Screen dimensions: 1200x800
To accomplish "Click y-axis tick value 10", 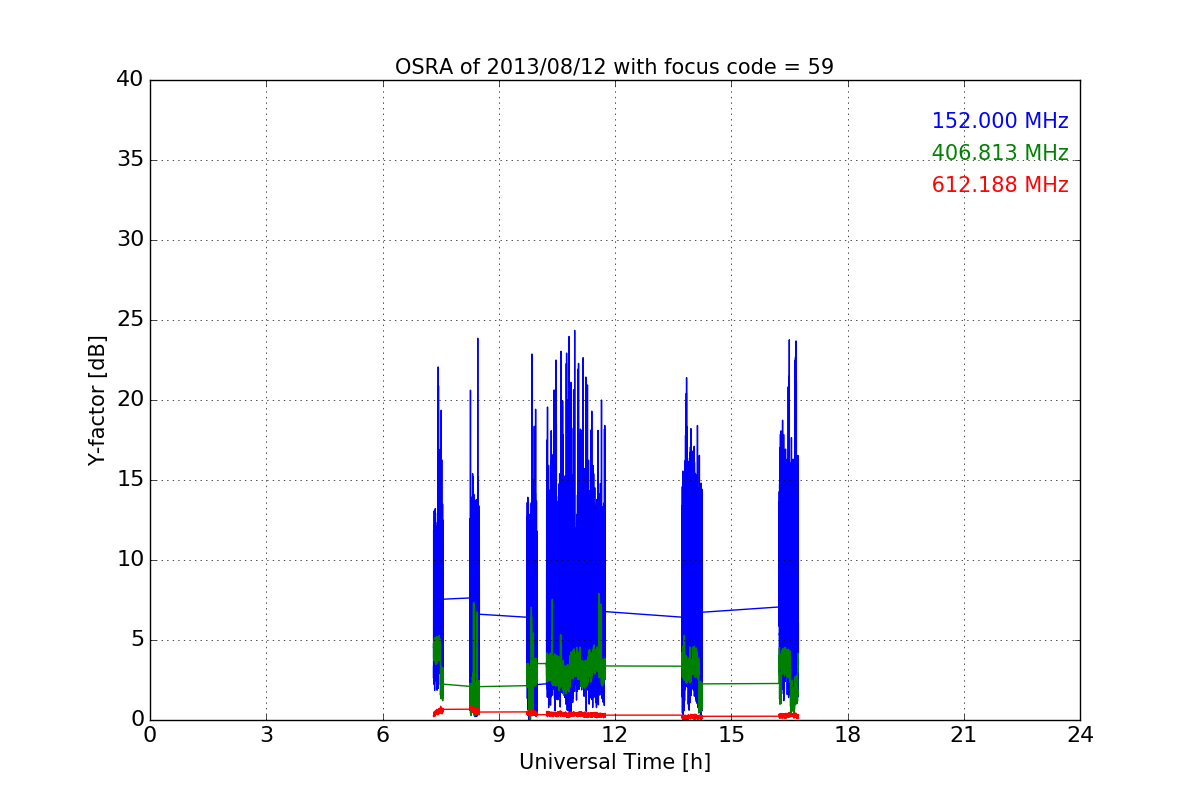I will (130, 560).
